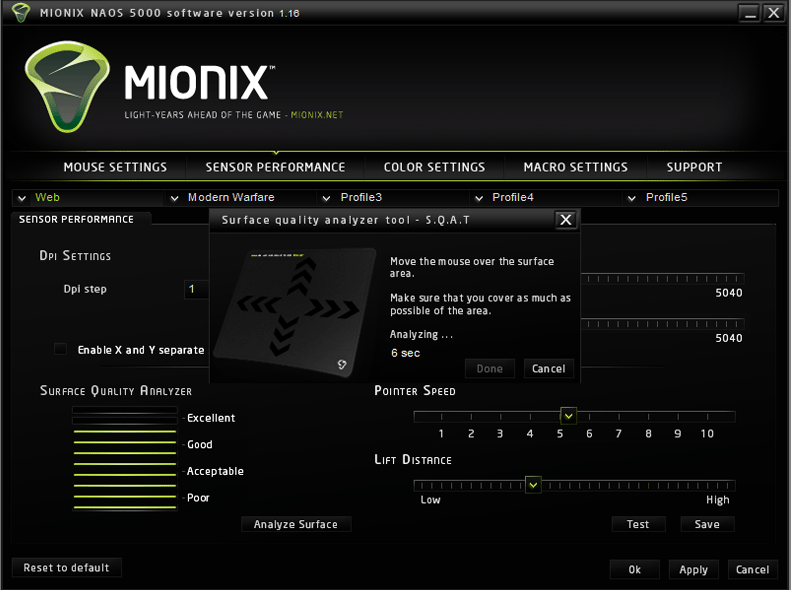Click the Pointer Speed slider handle

tap(569, 416)
